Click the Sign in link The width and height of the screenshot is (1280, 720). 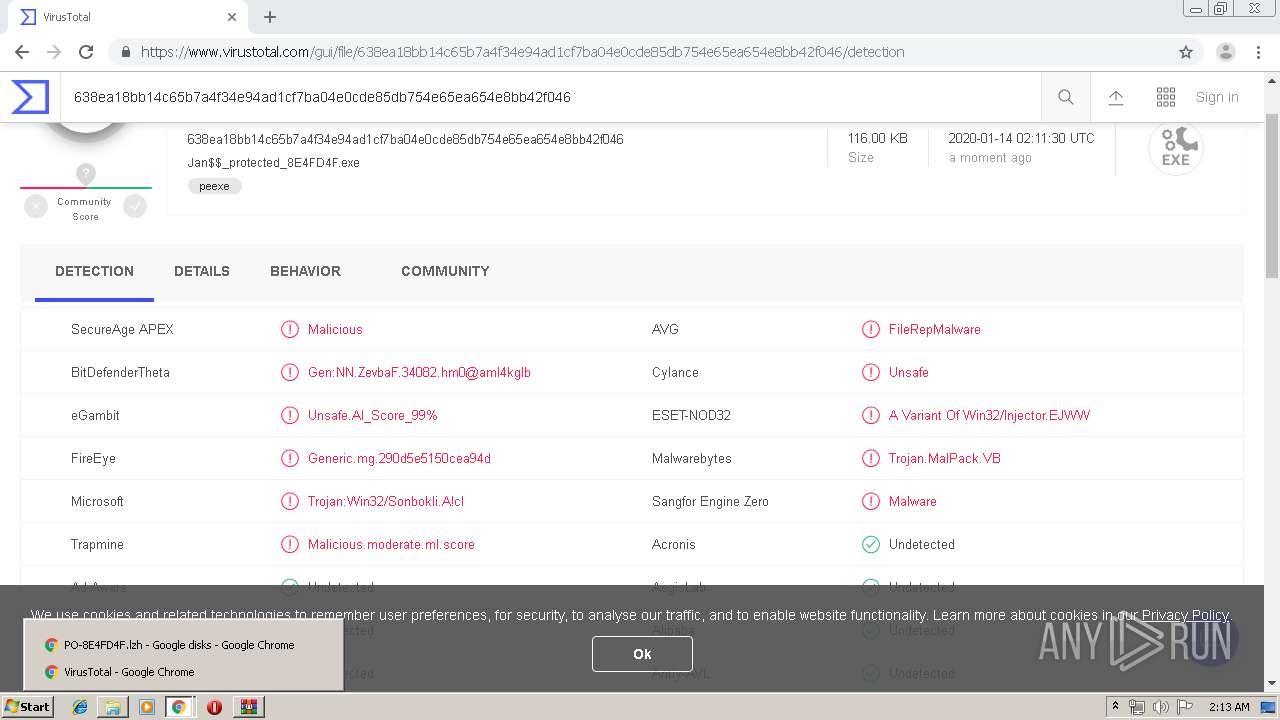tap(1217, 97)
